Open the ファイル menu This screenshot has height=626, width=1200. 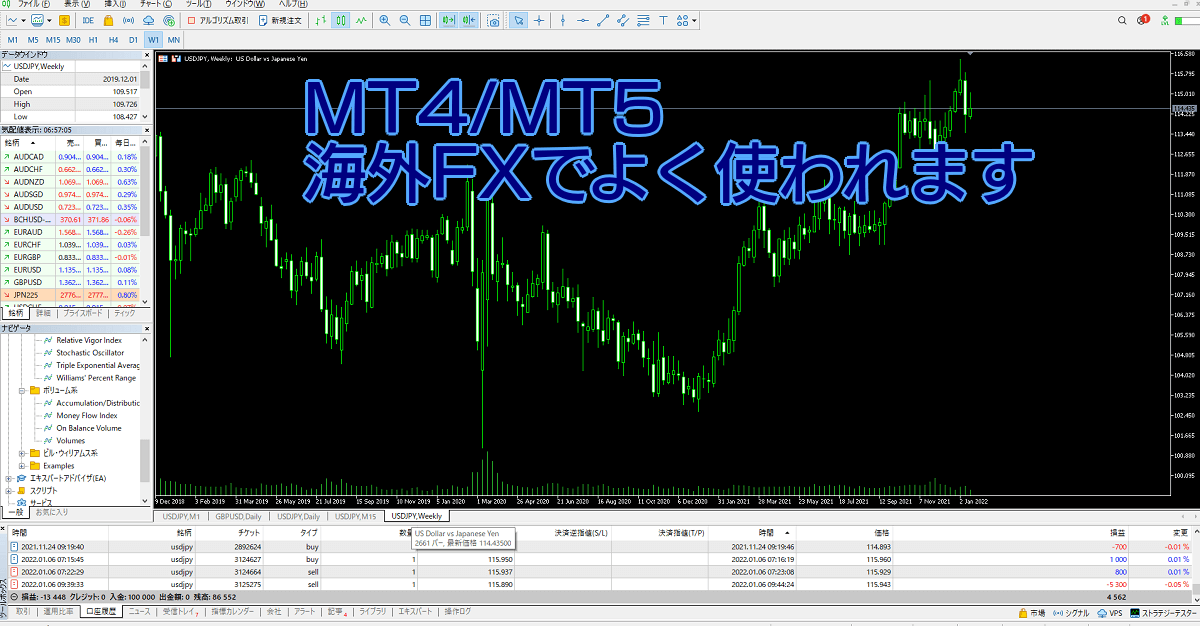point(35,4)
